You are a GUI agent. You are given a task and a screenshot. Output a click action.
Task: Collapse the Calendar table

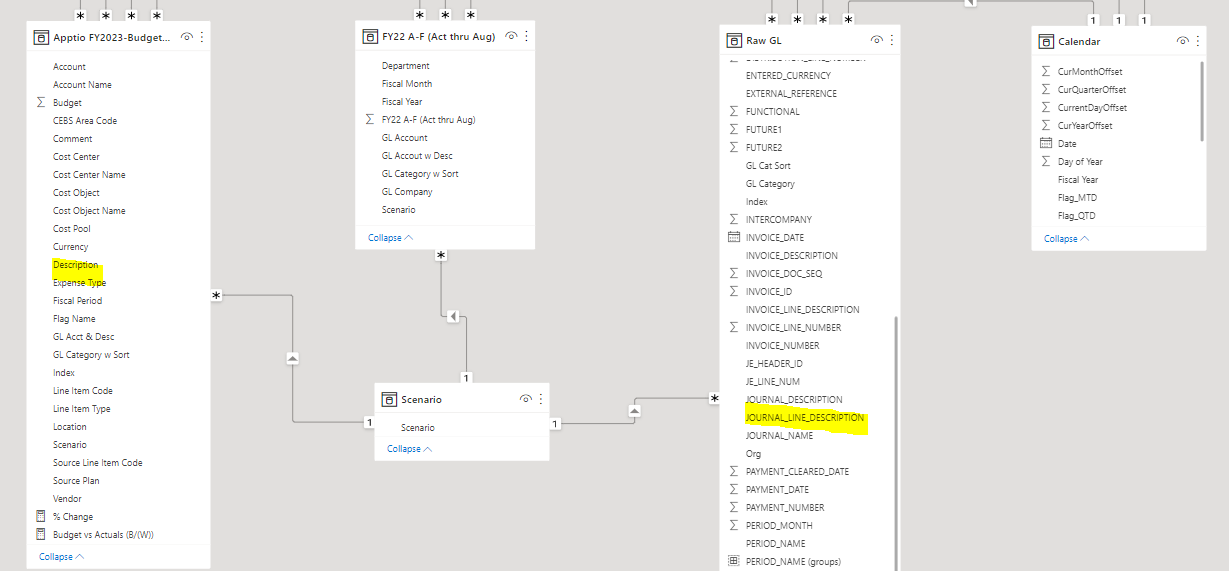[x=1067, y=239]
